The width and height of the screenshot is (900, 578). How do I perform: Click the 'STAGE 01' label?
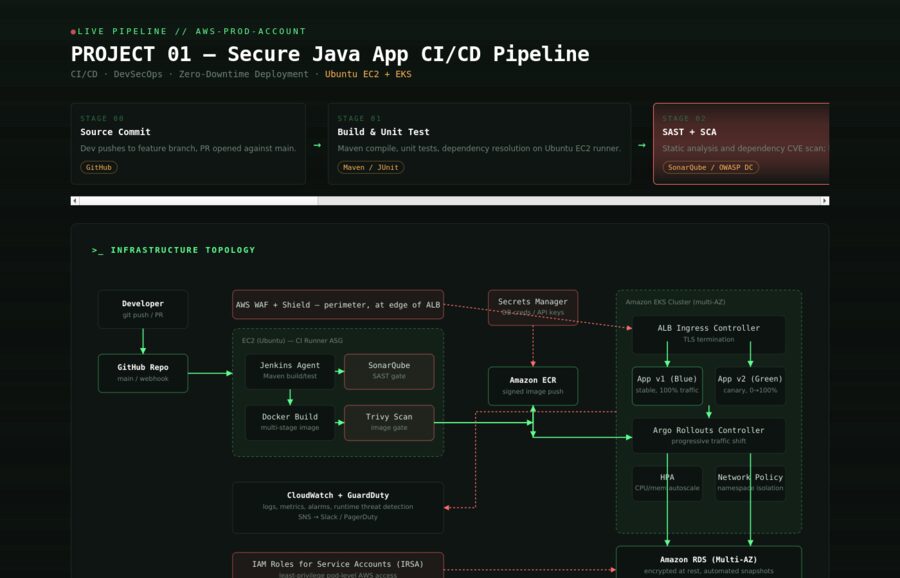tap(359, 119)
